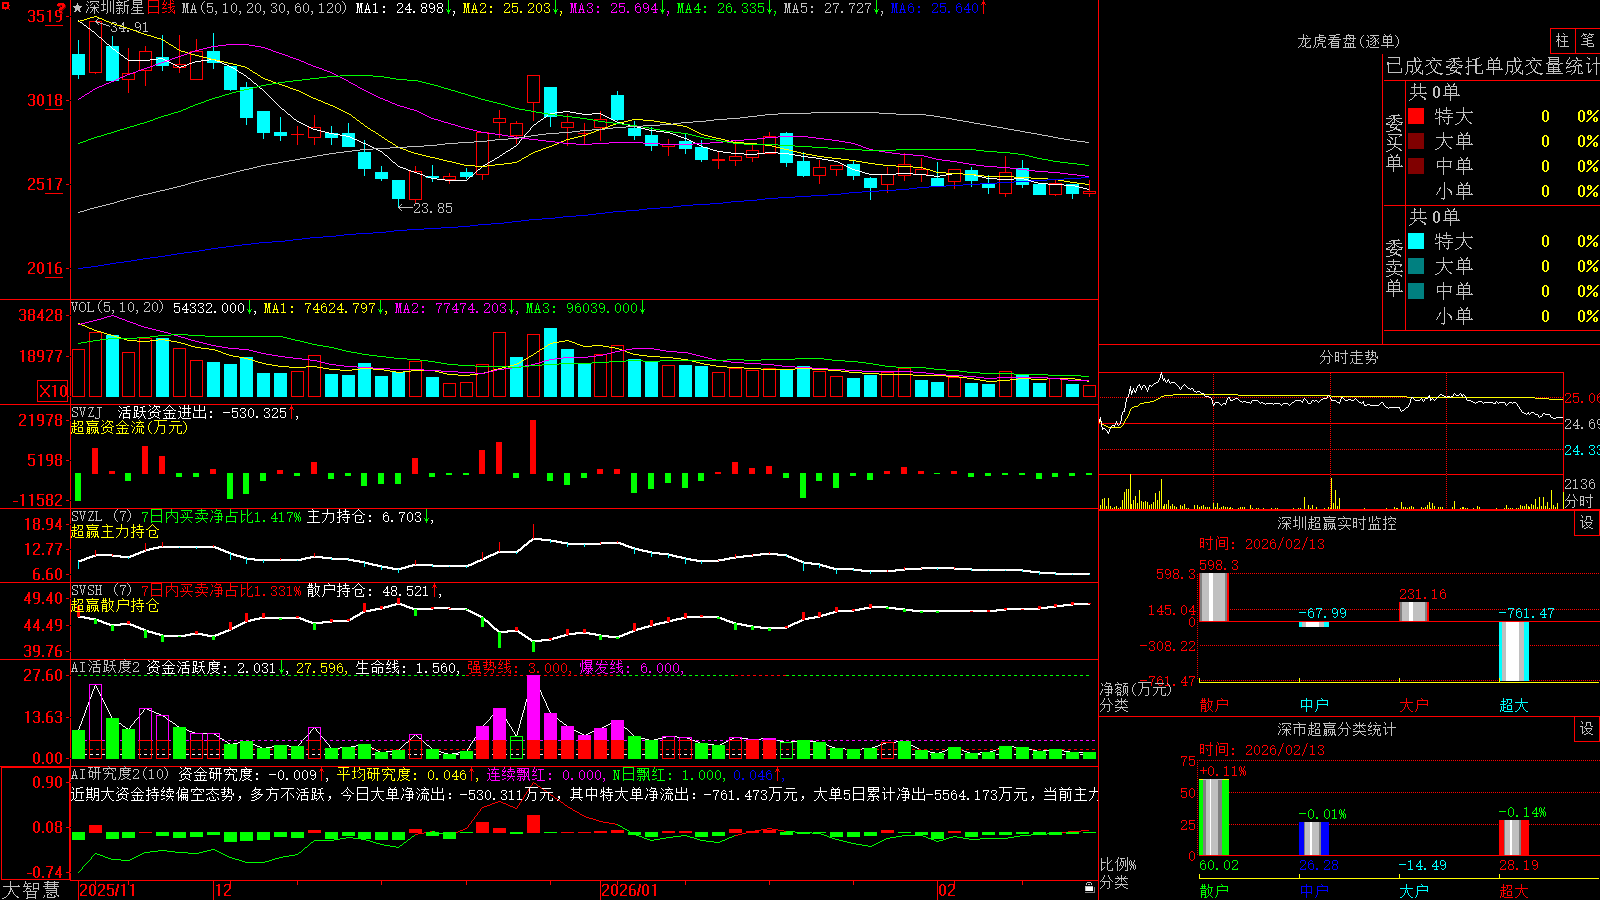Click the 活跃资金进出: -530.325 value
This screenshot has height=900, width=1600.
202,412
